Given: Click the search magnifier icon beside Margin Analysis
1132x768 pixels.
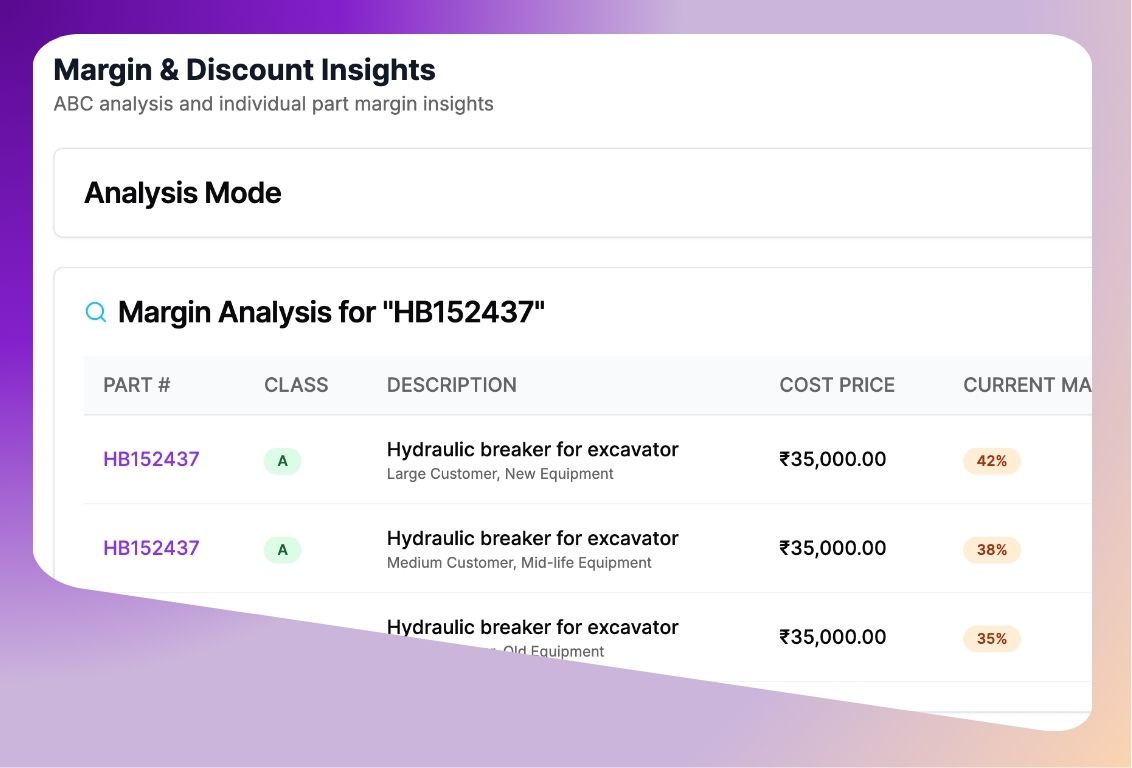Looking at the screenshot, I should click(x=96, y=313).
